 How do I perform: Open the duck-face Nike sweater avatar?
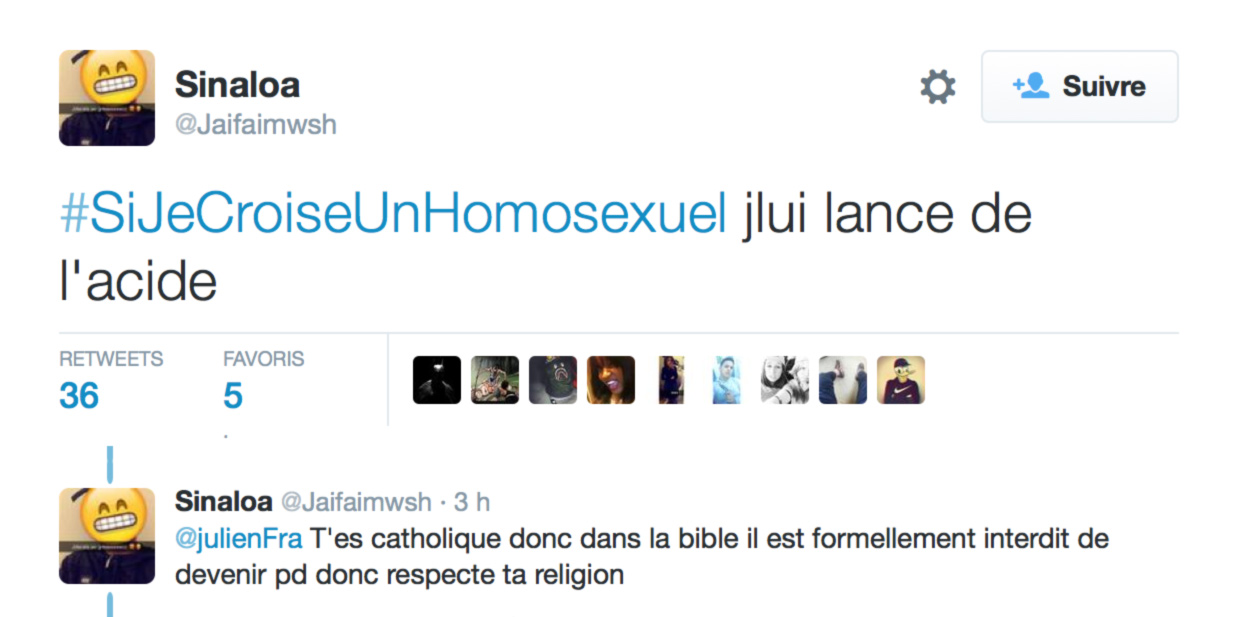[901, 380]
